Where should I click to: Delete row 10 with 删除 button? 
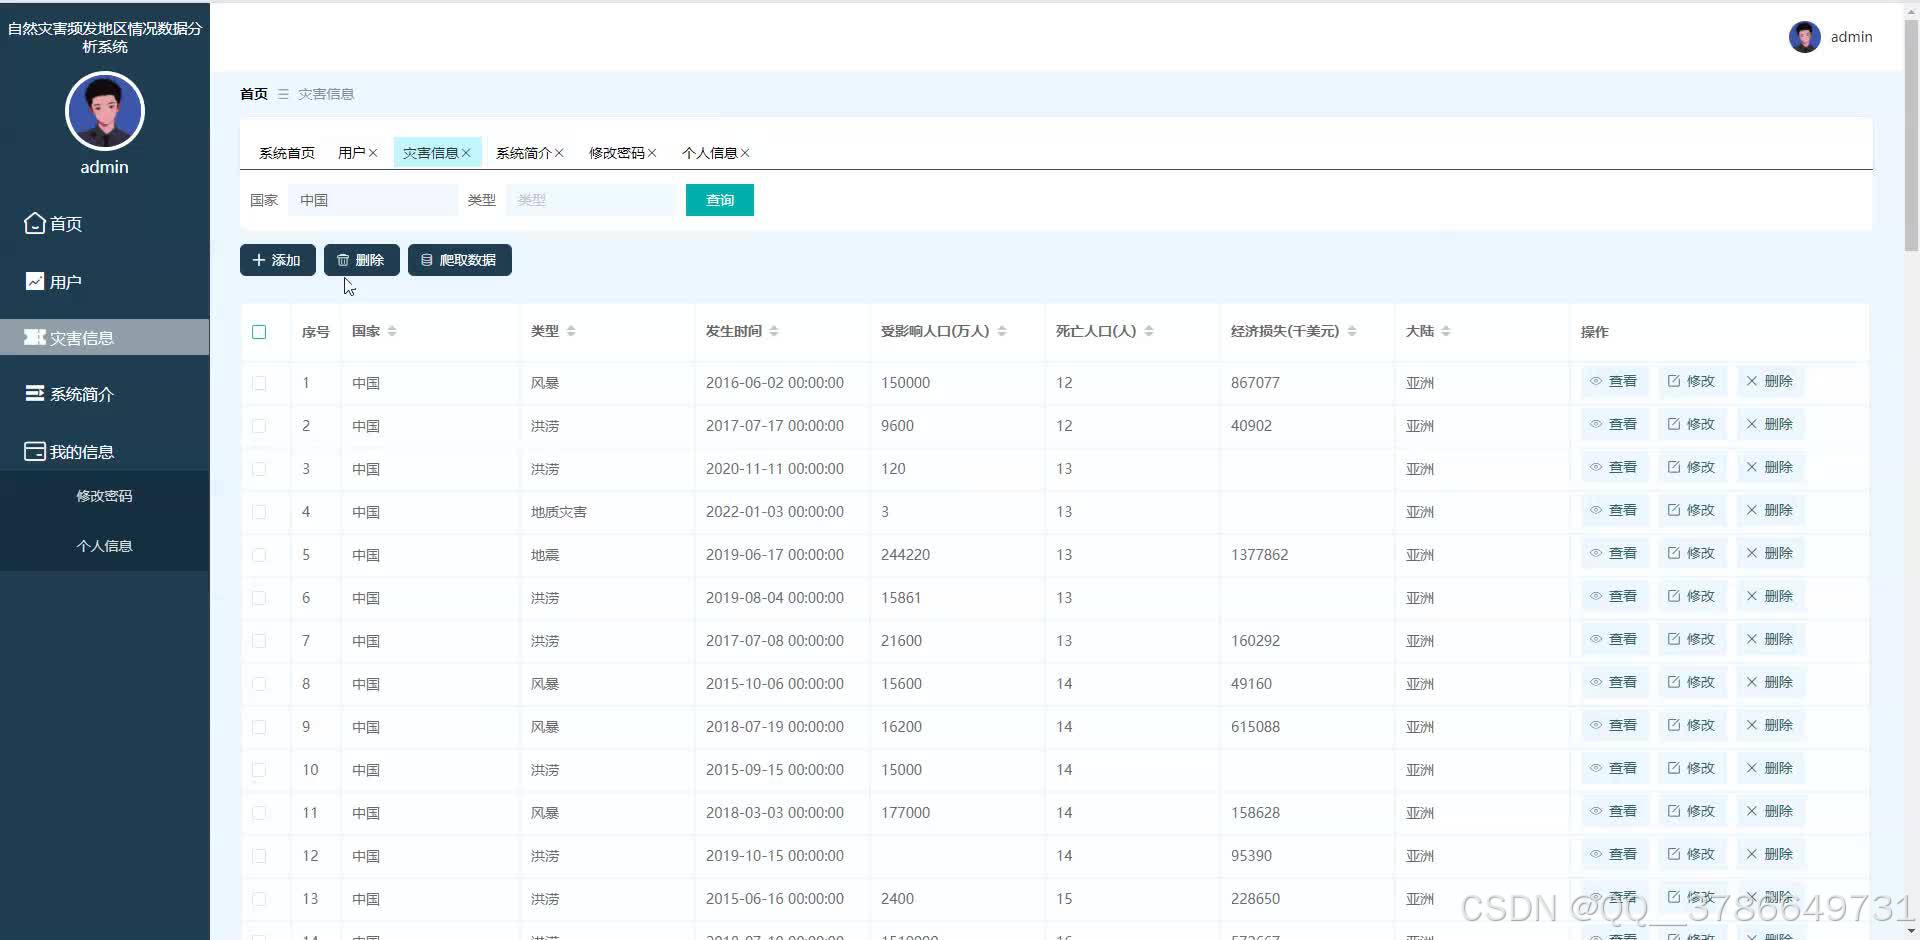(1770, 768)
